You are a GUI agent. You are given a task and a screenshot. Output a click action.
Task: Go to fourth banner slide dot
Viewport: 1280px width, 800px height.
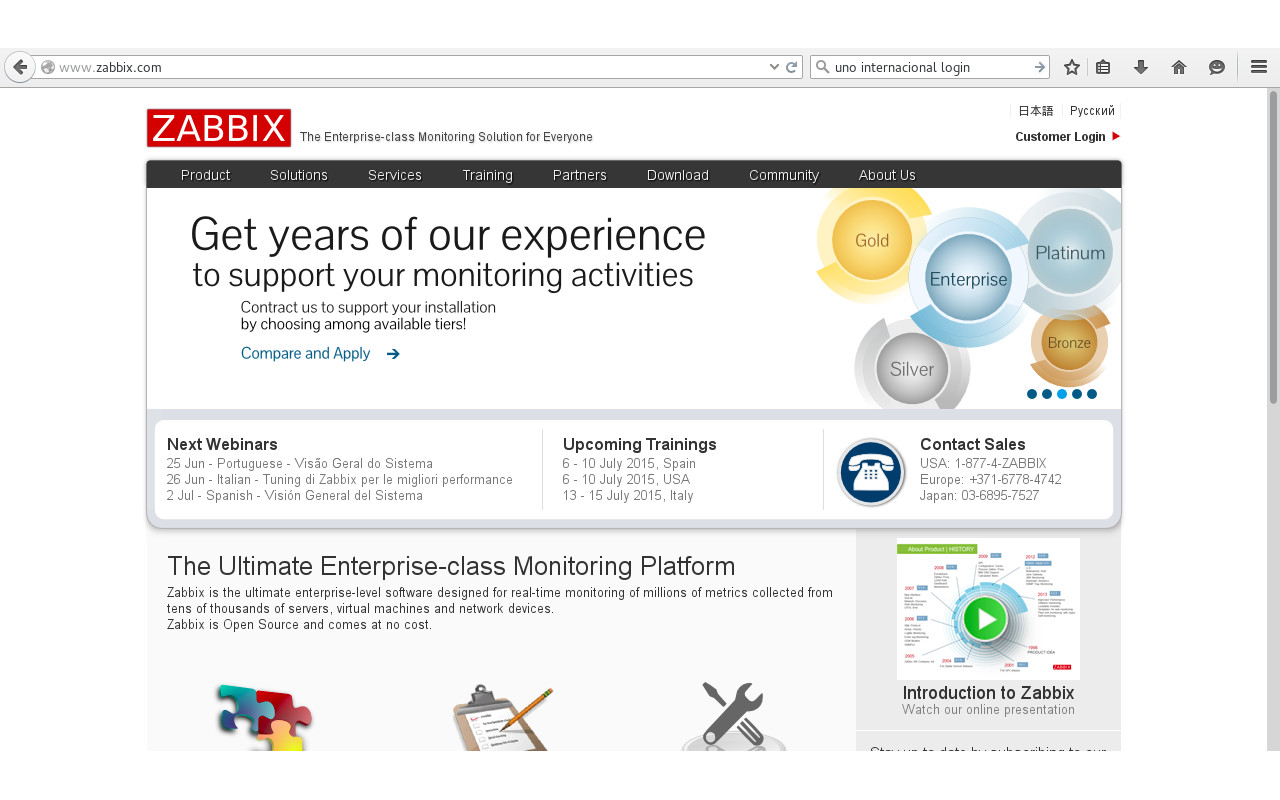pos(1077,394)
